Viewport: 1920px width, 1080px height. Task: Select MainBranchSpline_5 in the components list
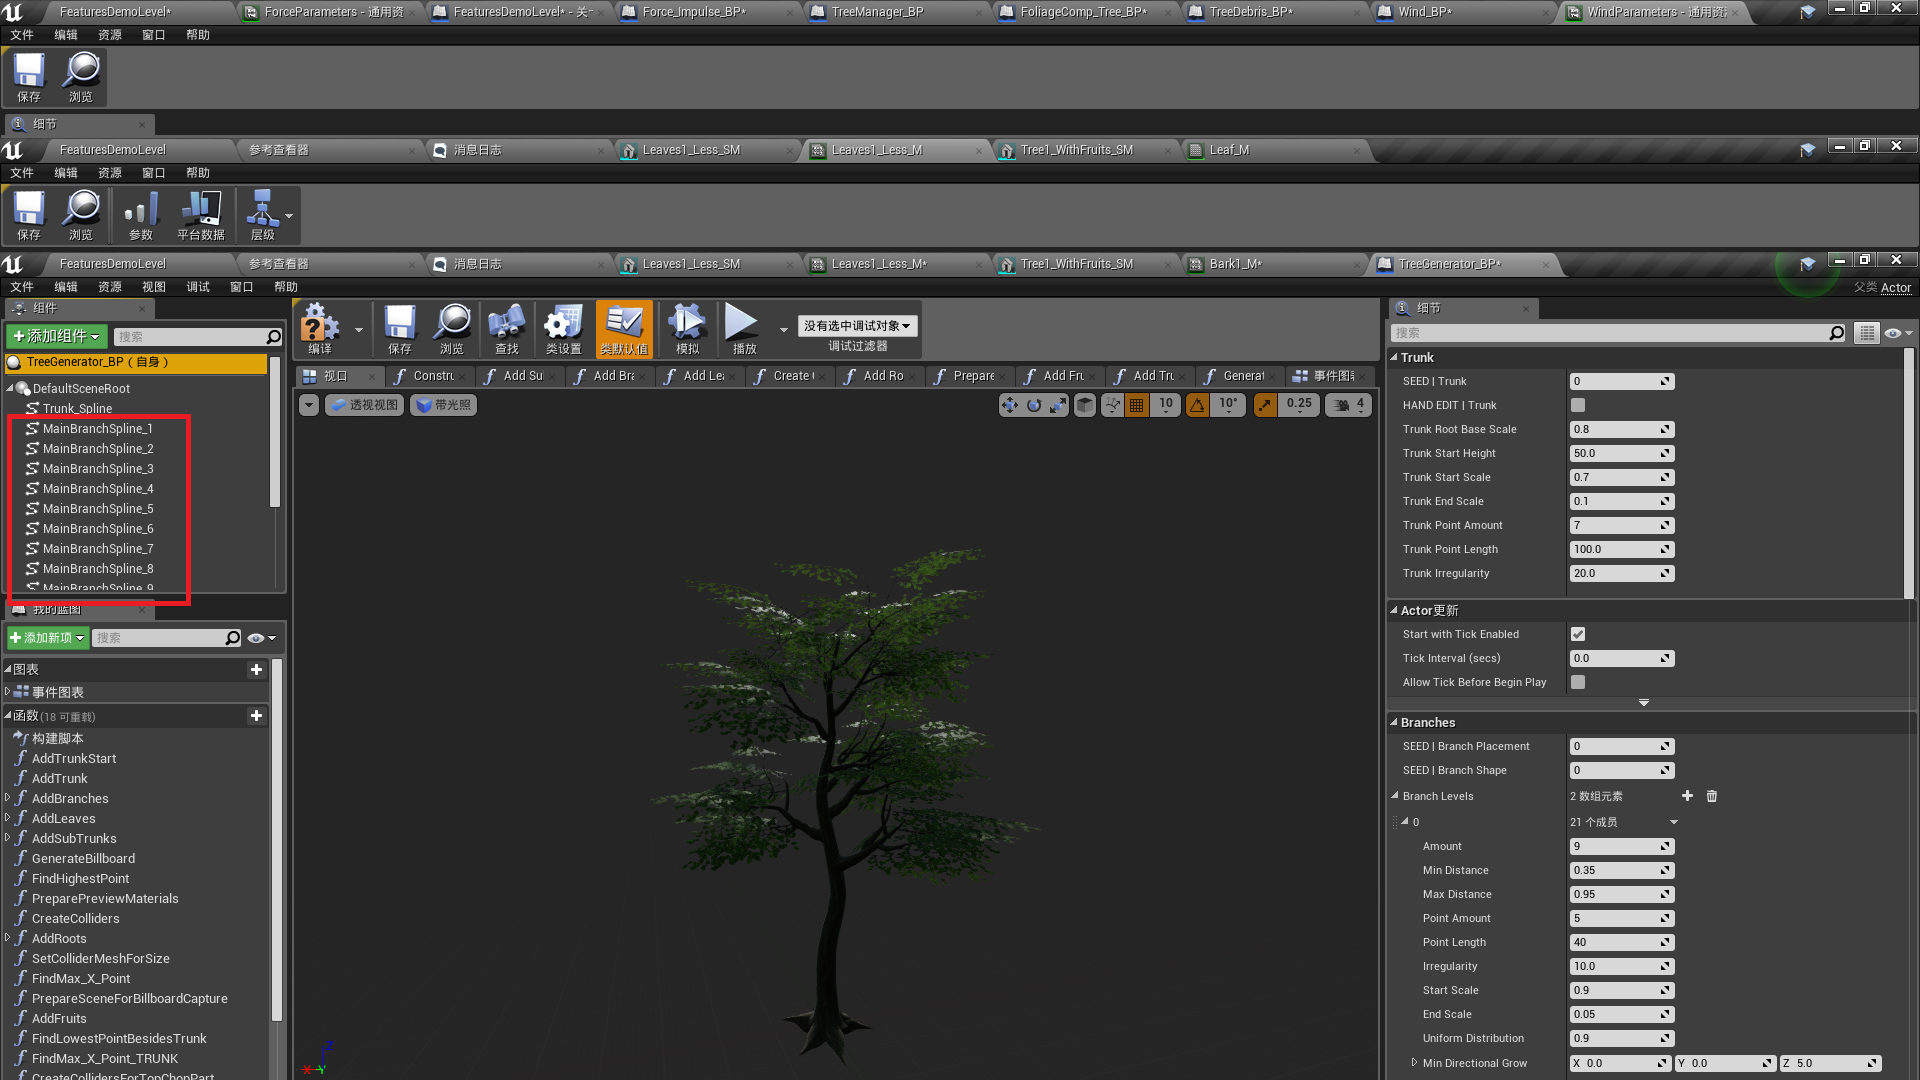pos(97,508)
